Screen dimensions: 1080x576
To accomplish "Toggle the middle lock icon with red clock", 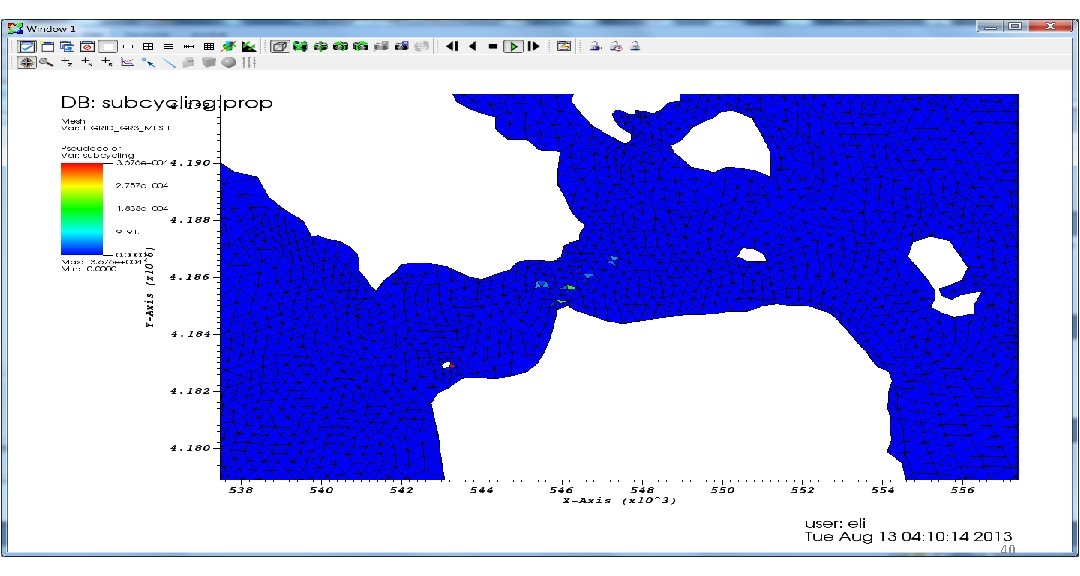I will [x=616, y=47].
